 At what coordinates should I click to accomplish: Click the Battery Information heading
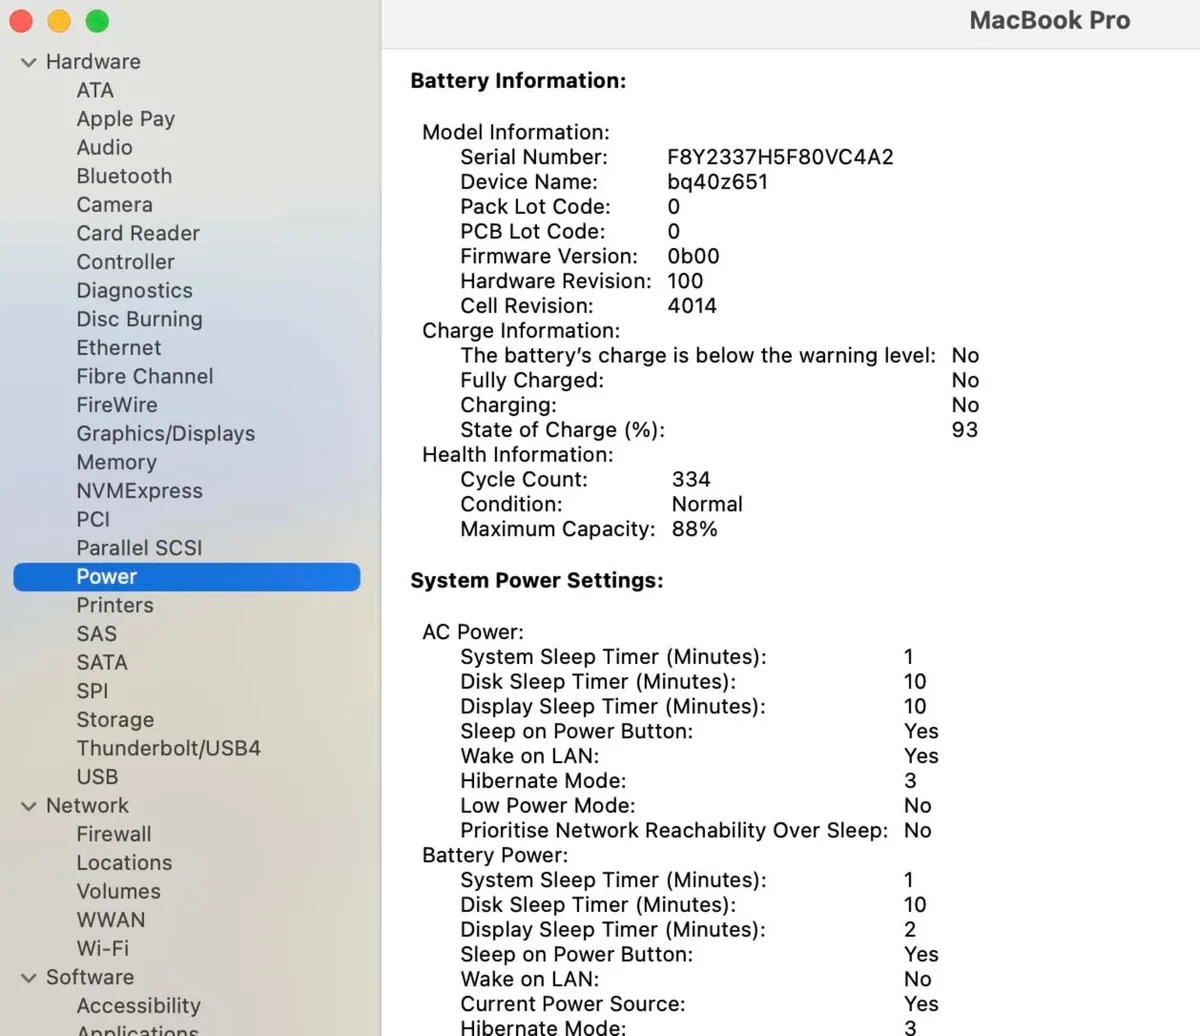518,81
